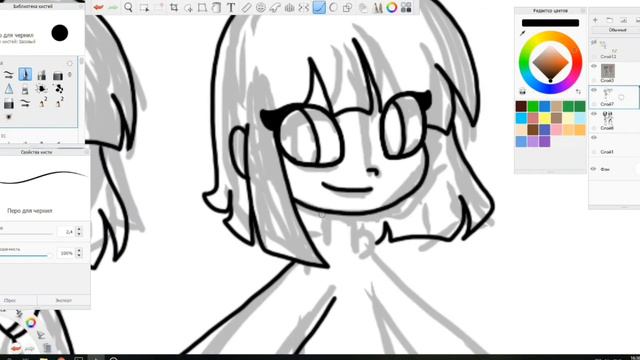Pick the smear brush in library's first row
The image size is (640, 360).
click(x=9, y=75)
